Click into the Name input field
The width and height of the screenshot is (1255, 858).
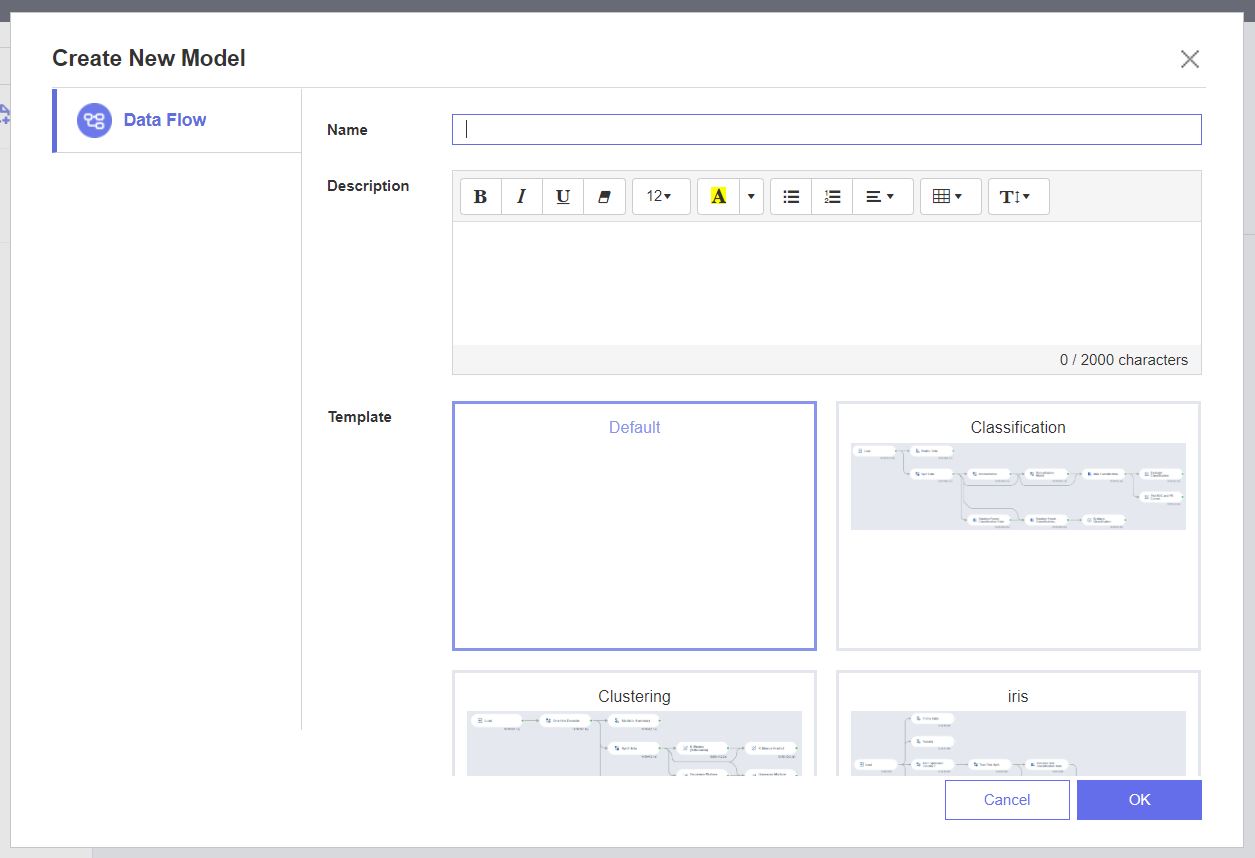point(826,129)
